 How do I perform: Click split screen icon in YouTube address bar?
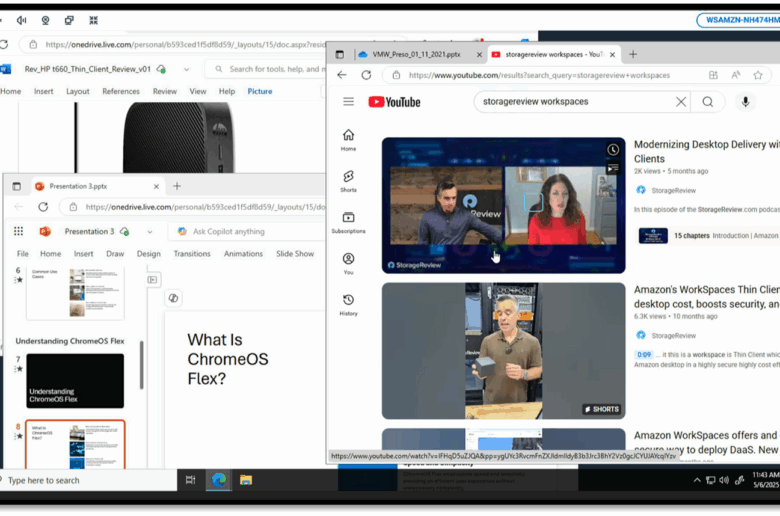tap(713, 75)
